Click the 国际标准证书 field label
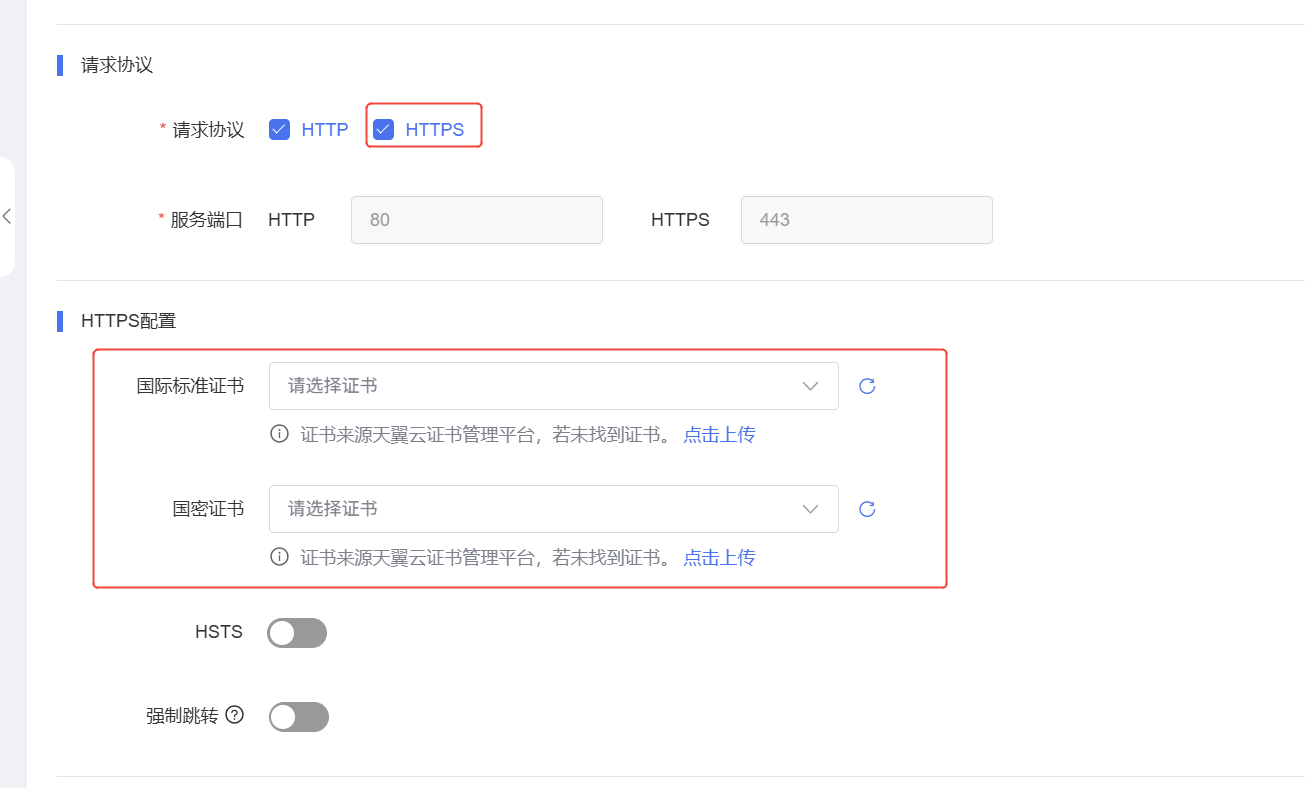This screenshot has width=1305, height=788. click(x=190, y=386)
